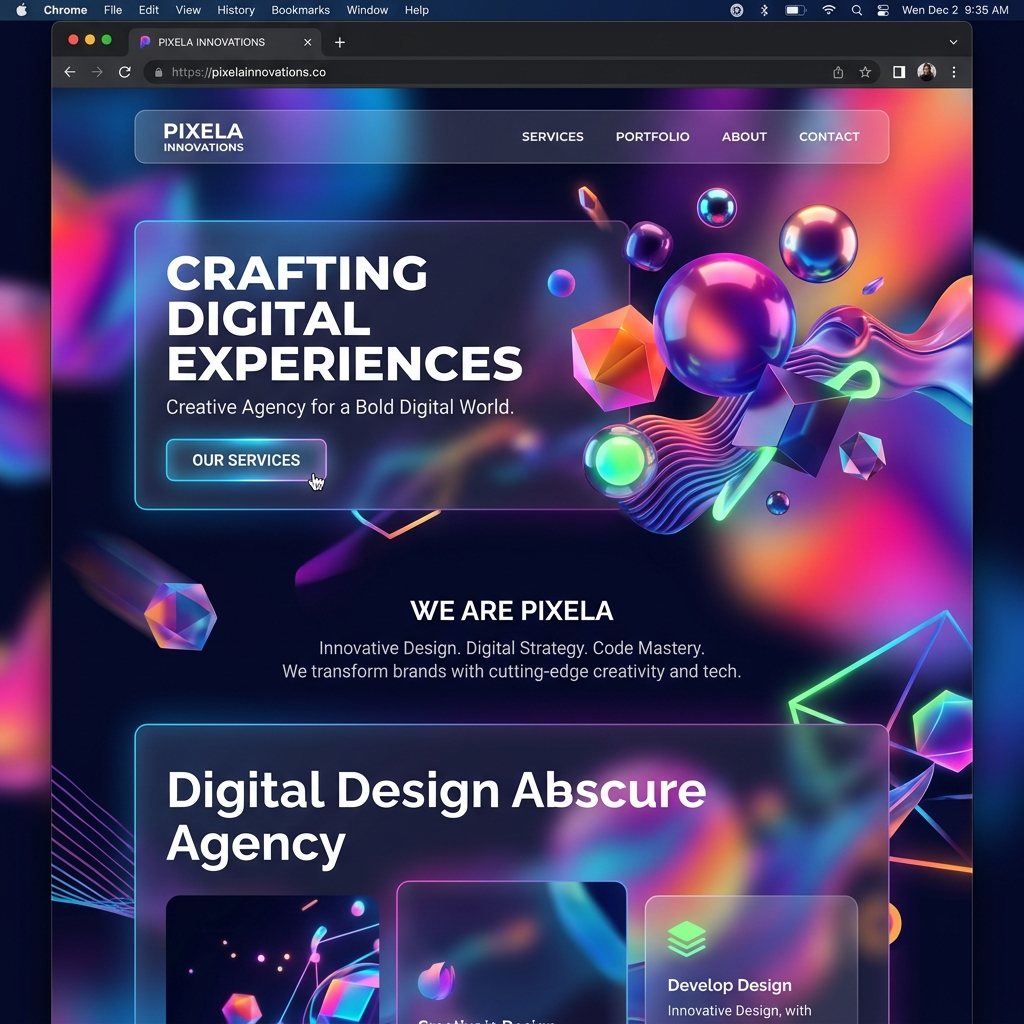Open the Apple menu
Image resolution: width=1024 pixels, height=1024 pixels.
tap(22, 10)
